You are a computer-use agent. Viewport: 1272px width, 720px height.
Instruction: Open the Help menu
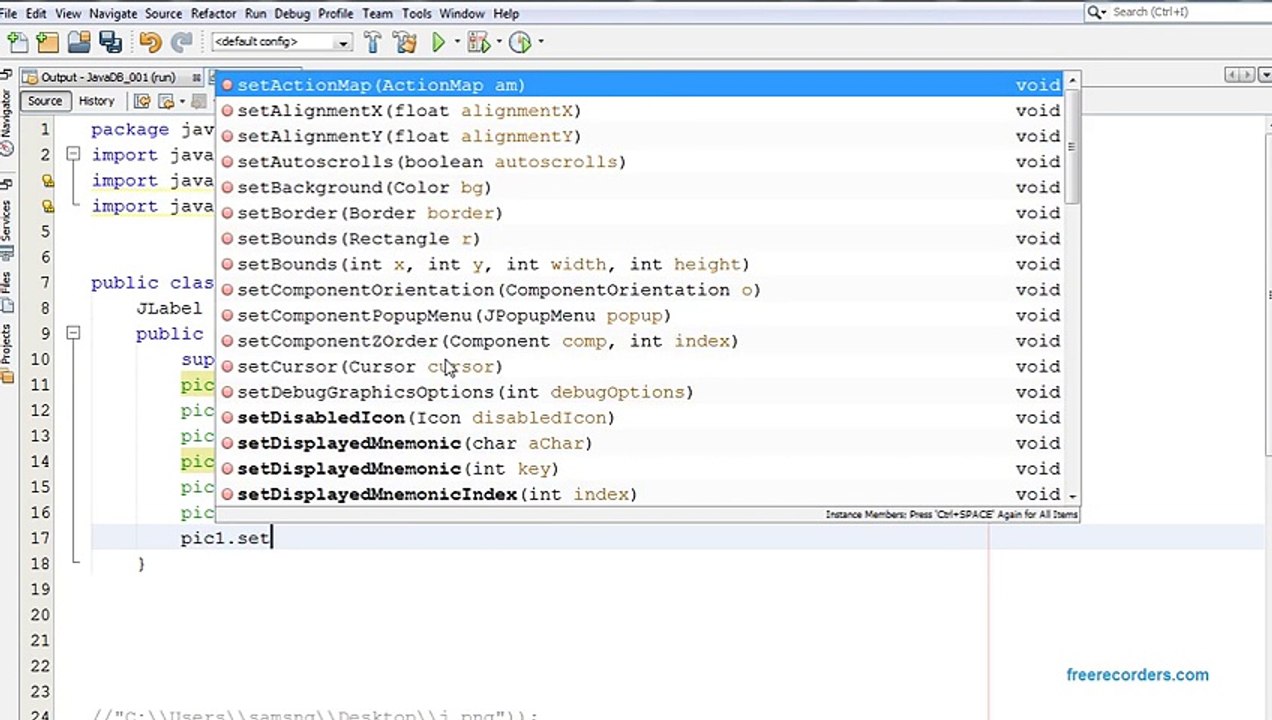click(x=506, y=13)
